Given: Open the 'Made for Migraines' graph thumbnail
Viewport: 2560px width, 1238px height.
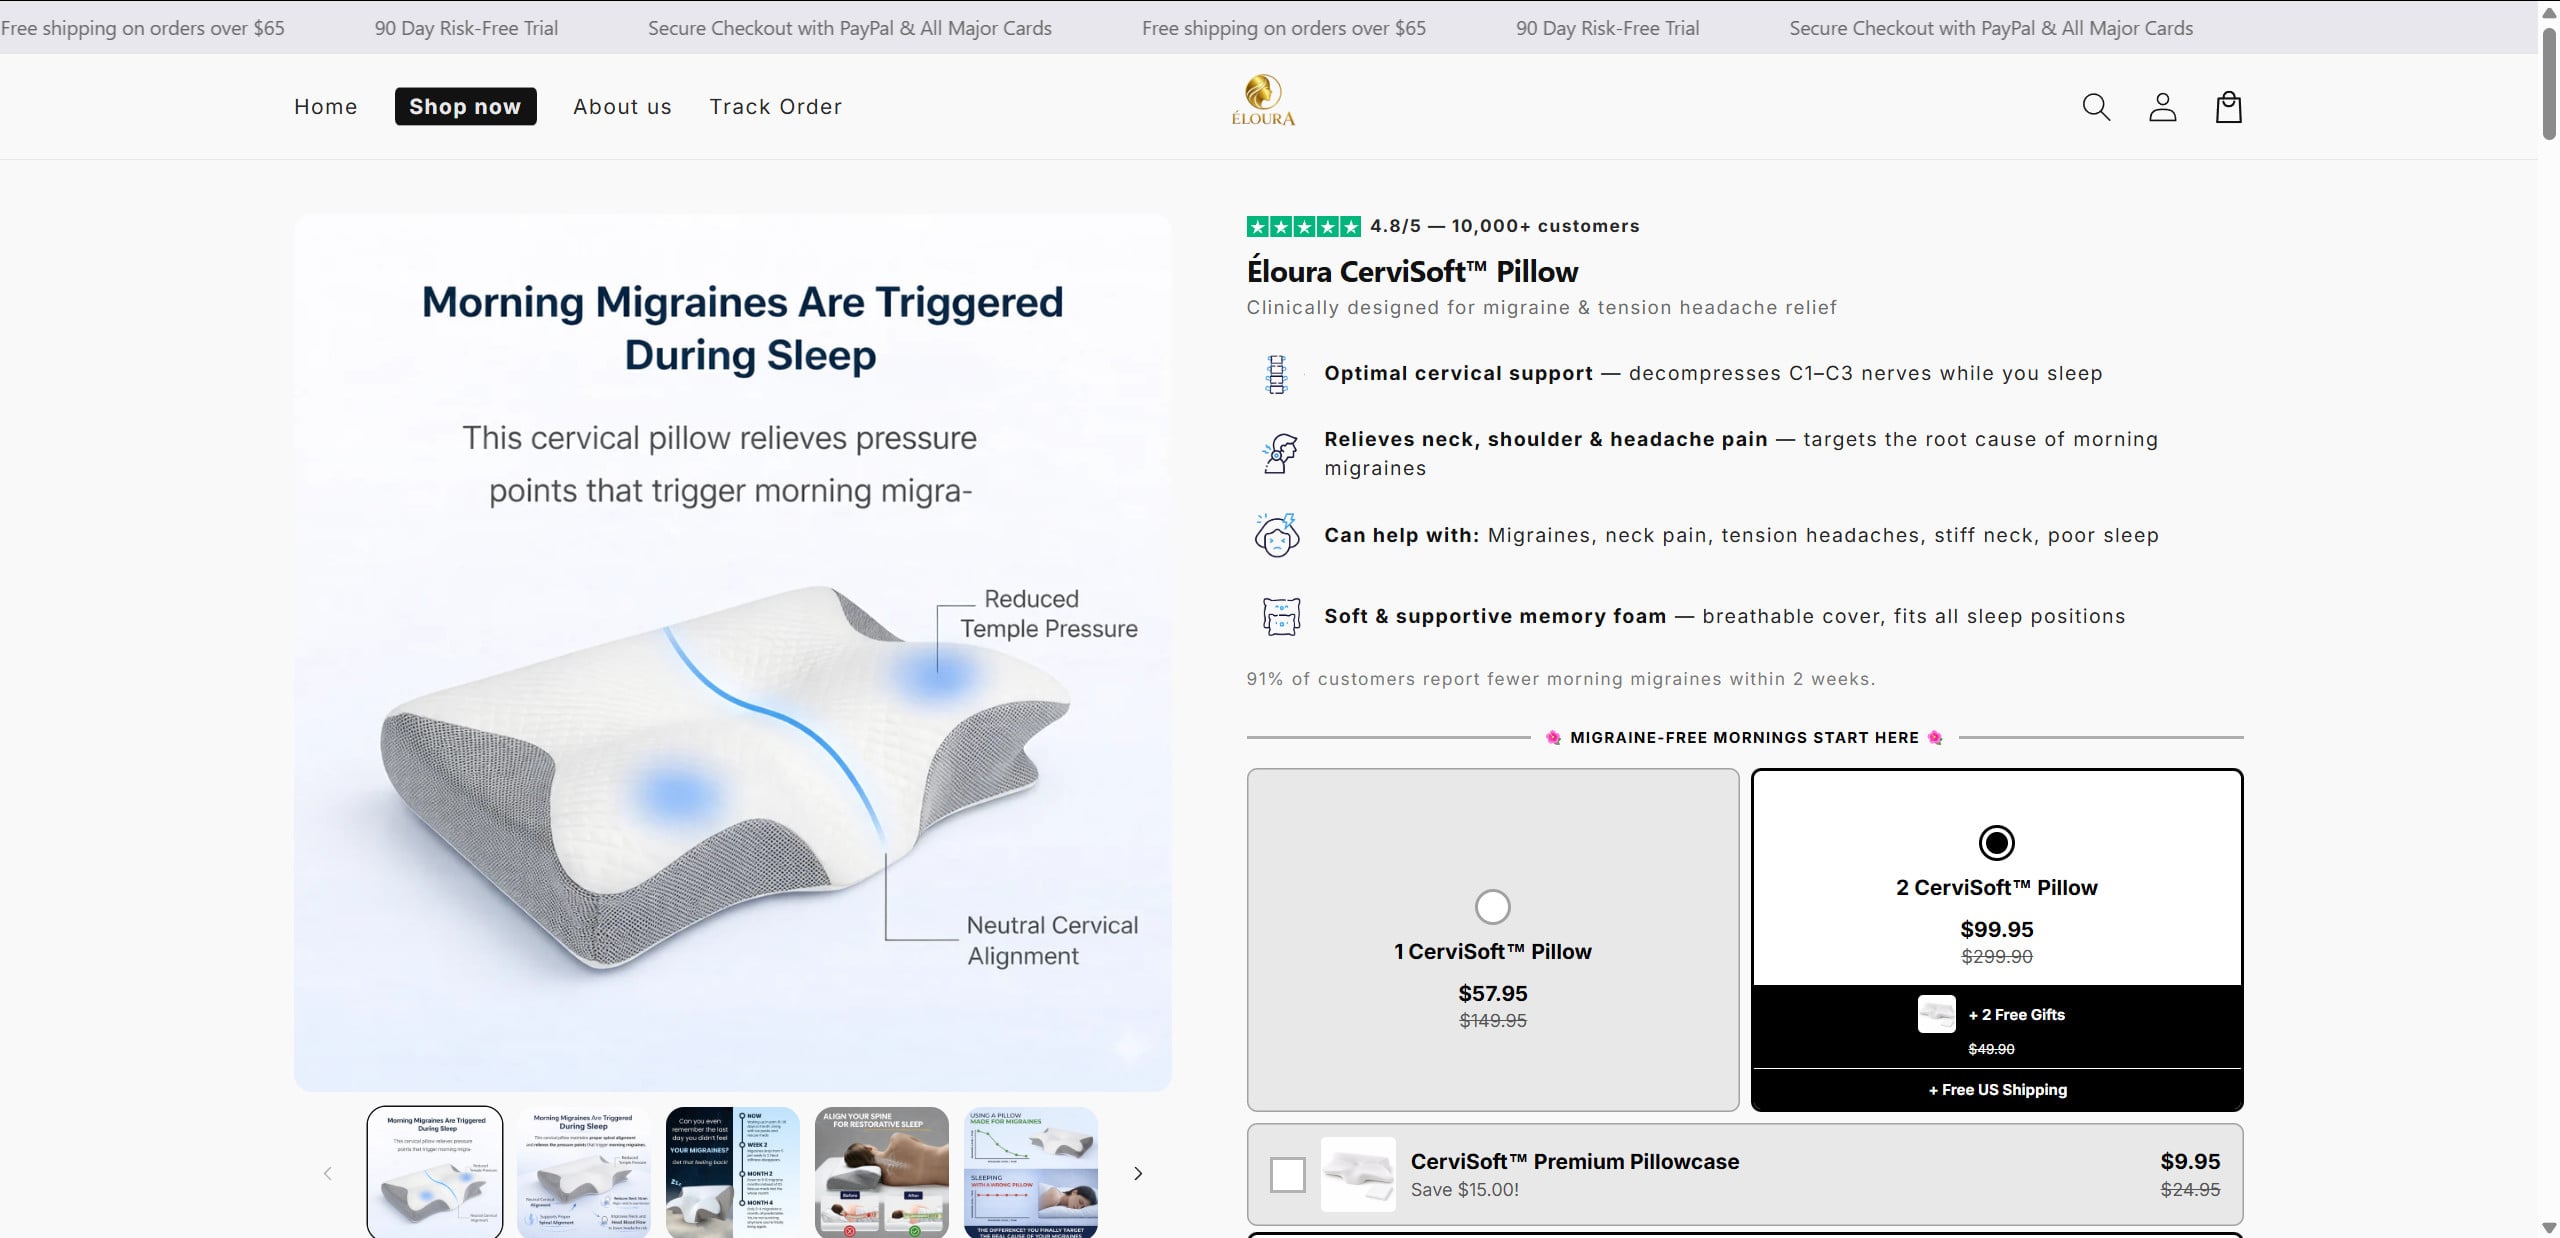Looking at the screenshot, I should click(1030, 1172).
